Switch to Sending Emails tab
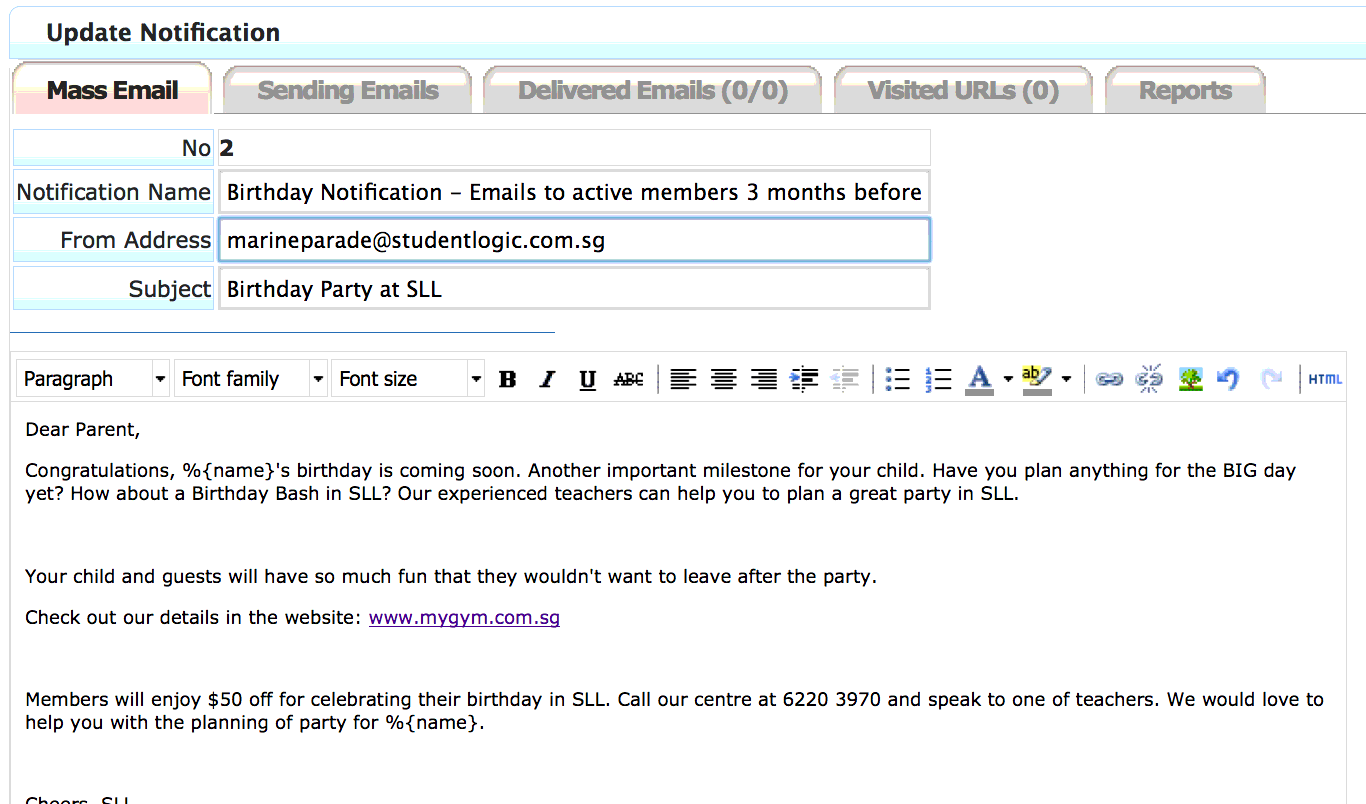 click(348, 90)
